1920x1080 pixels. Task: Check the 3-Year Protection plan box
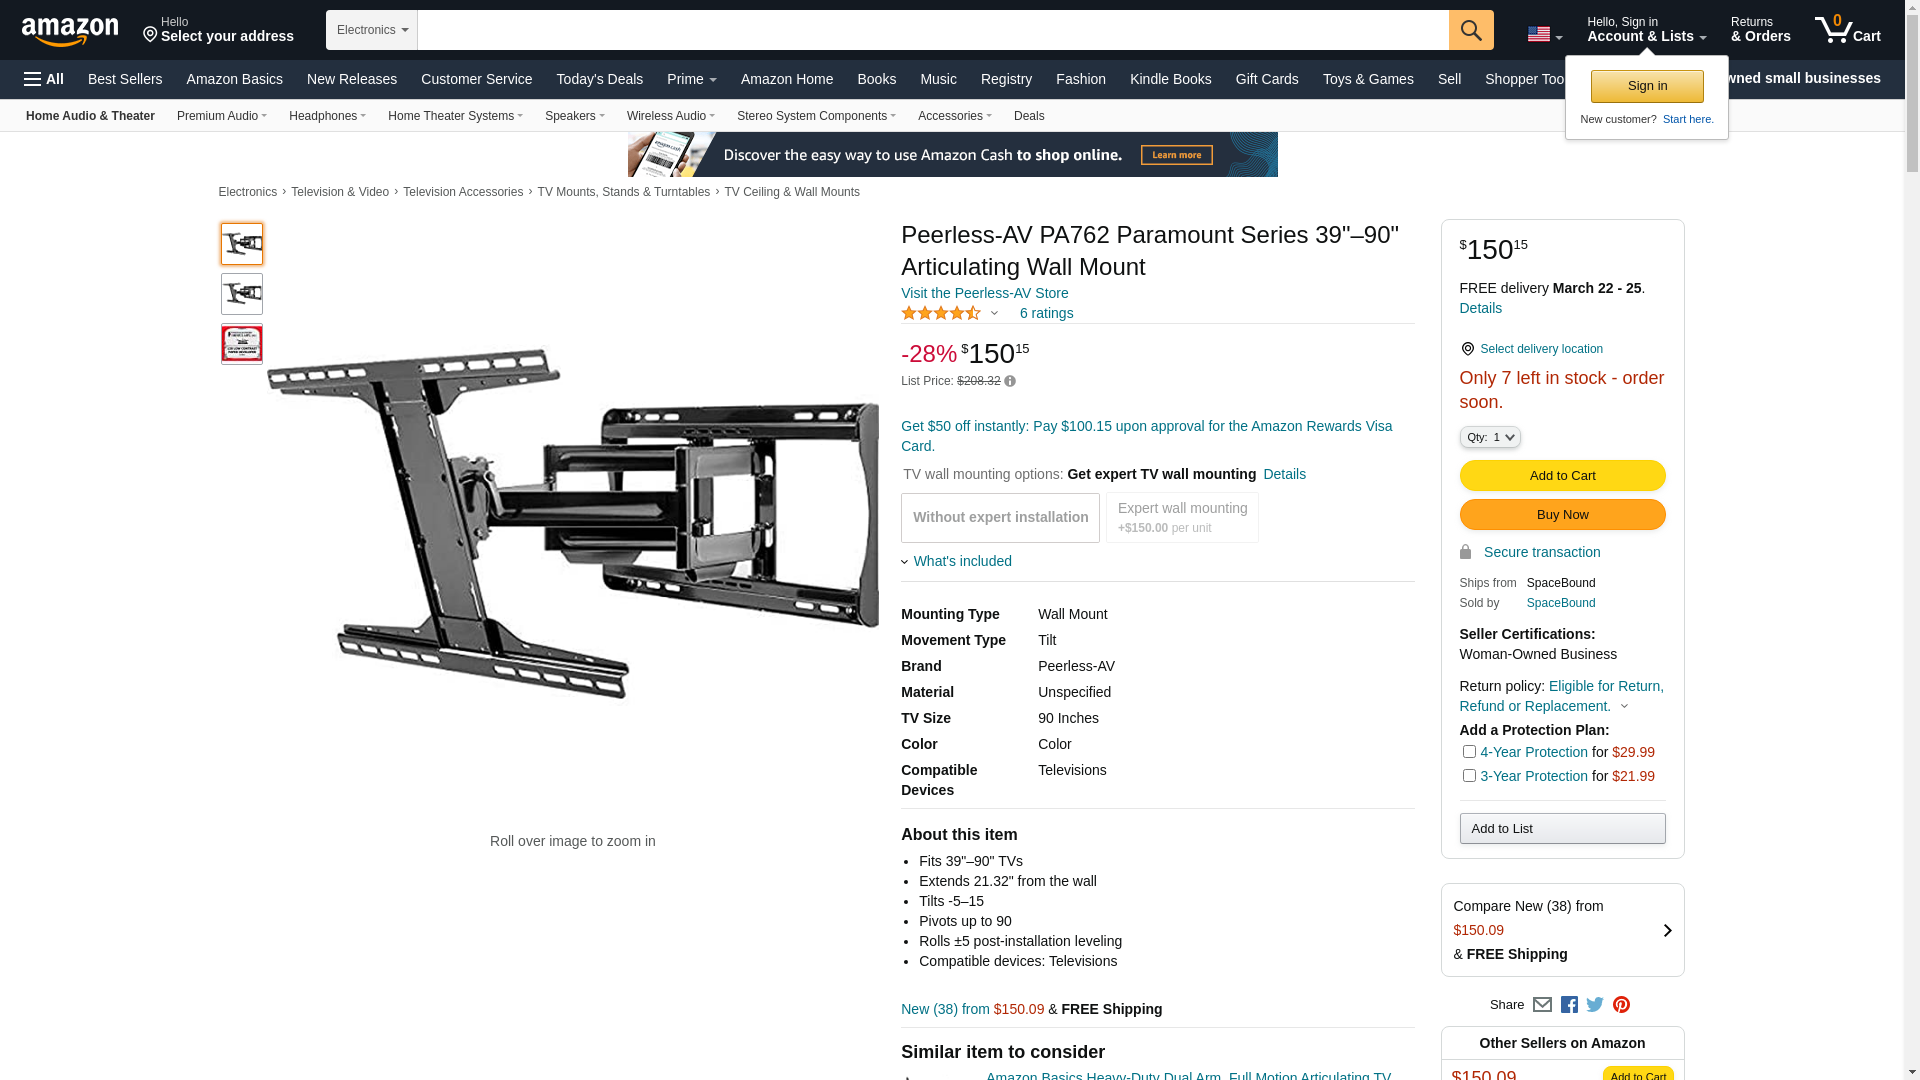click(x=1469, y=775)
